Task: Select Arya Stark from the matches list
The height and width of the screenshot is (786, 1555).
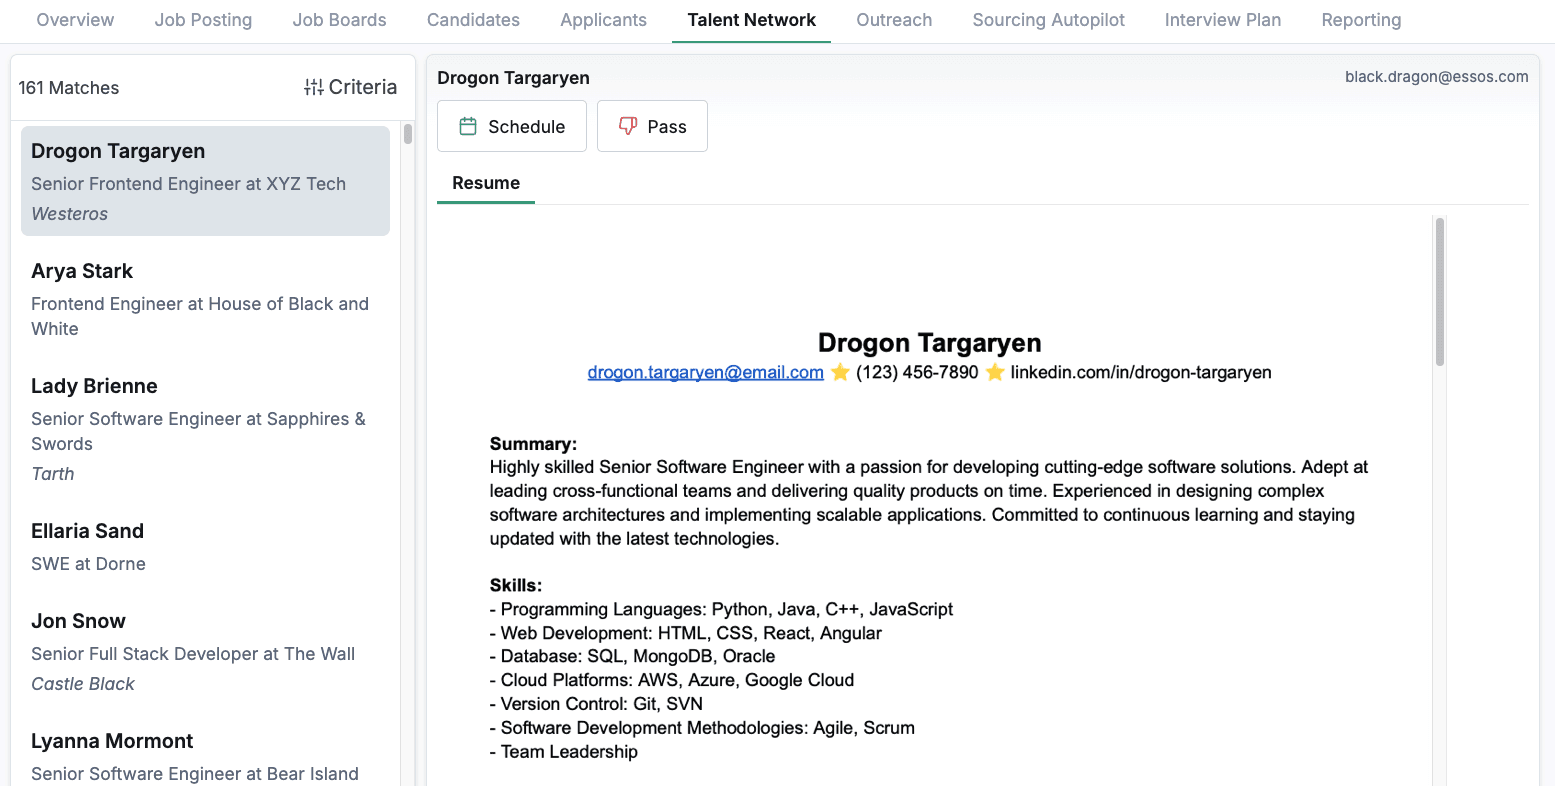Action: point(205,299)
